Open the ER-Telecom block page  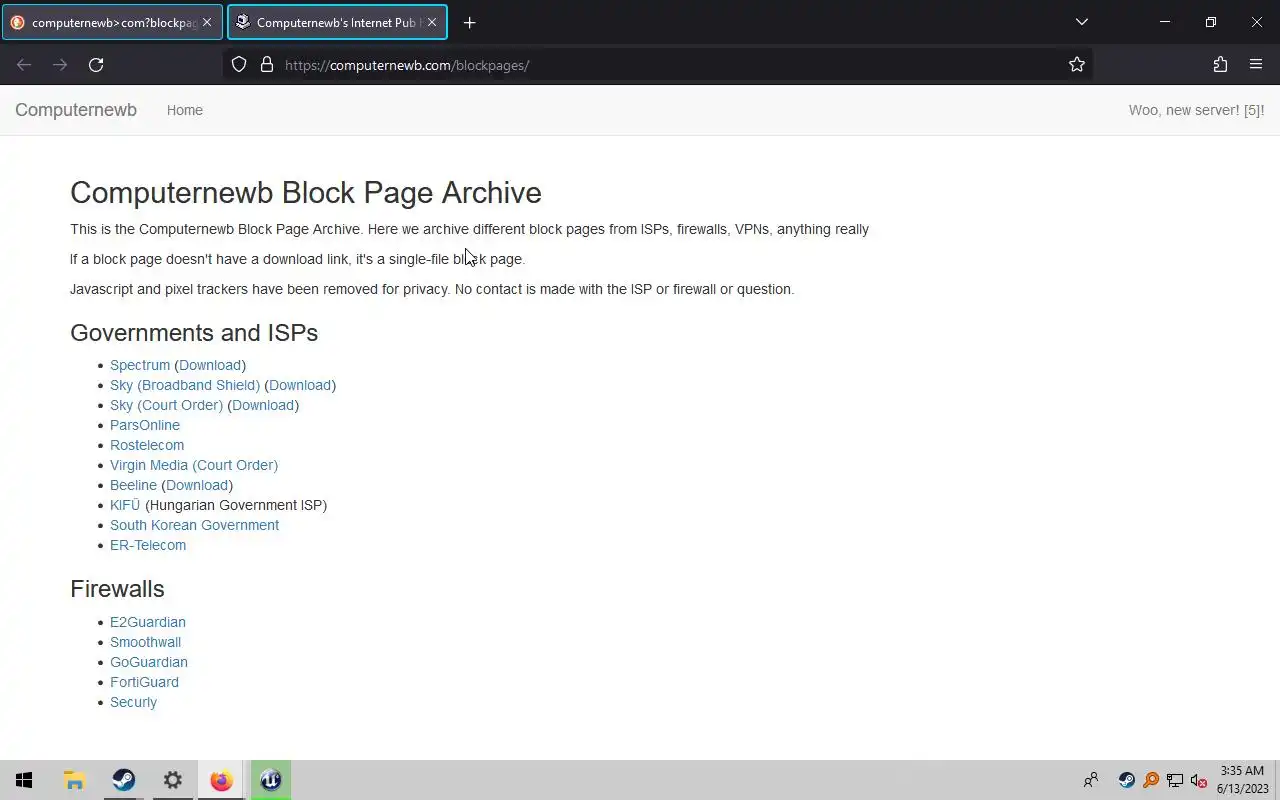[148, 545]
